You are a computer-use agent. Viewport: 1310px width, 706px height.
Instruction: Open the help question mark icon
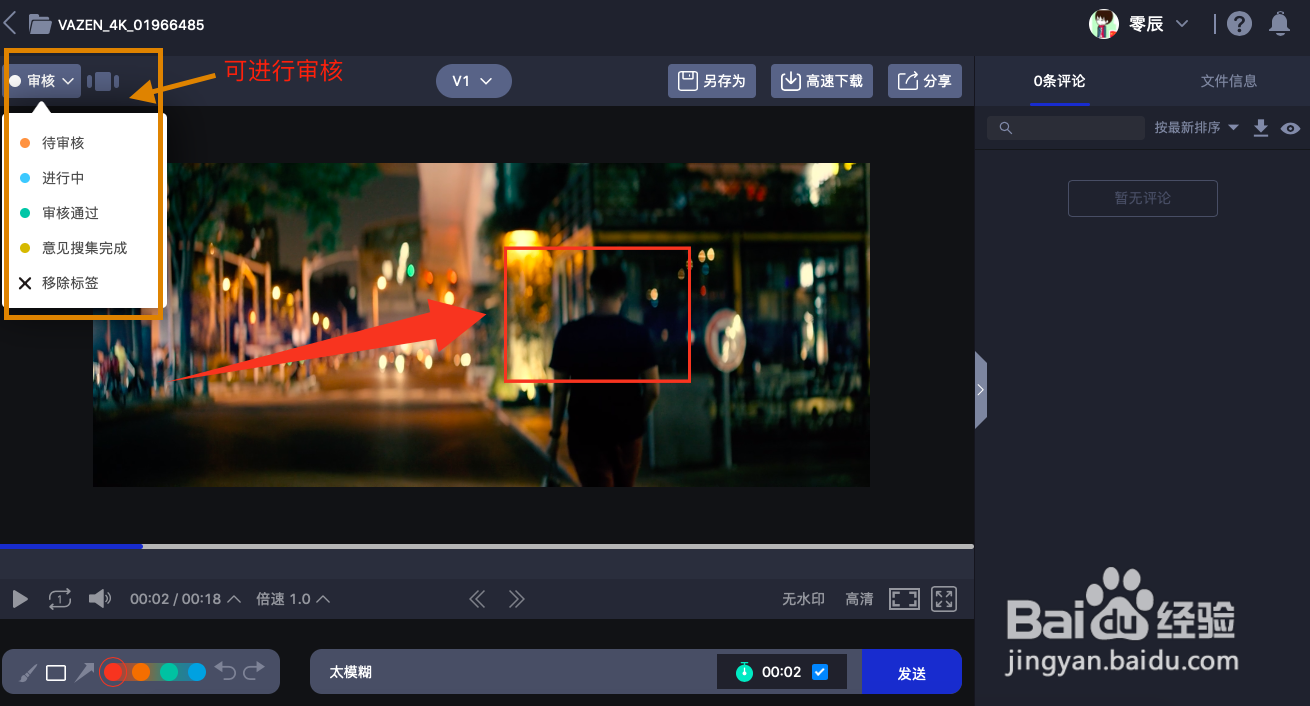[1239, 22]
